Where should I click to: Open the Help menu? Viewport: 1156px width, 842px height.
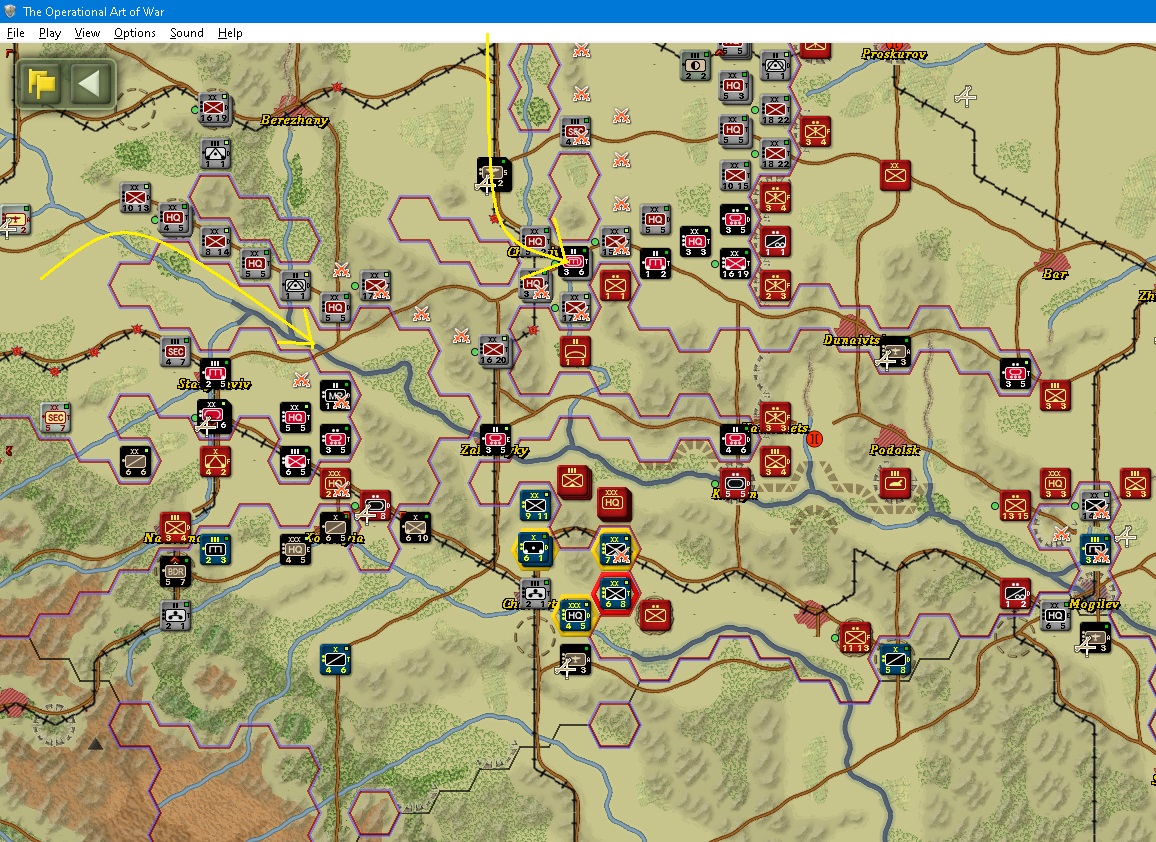230,33
